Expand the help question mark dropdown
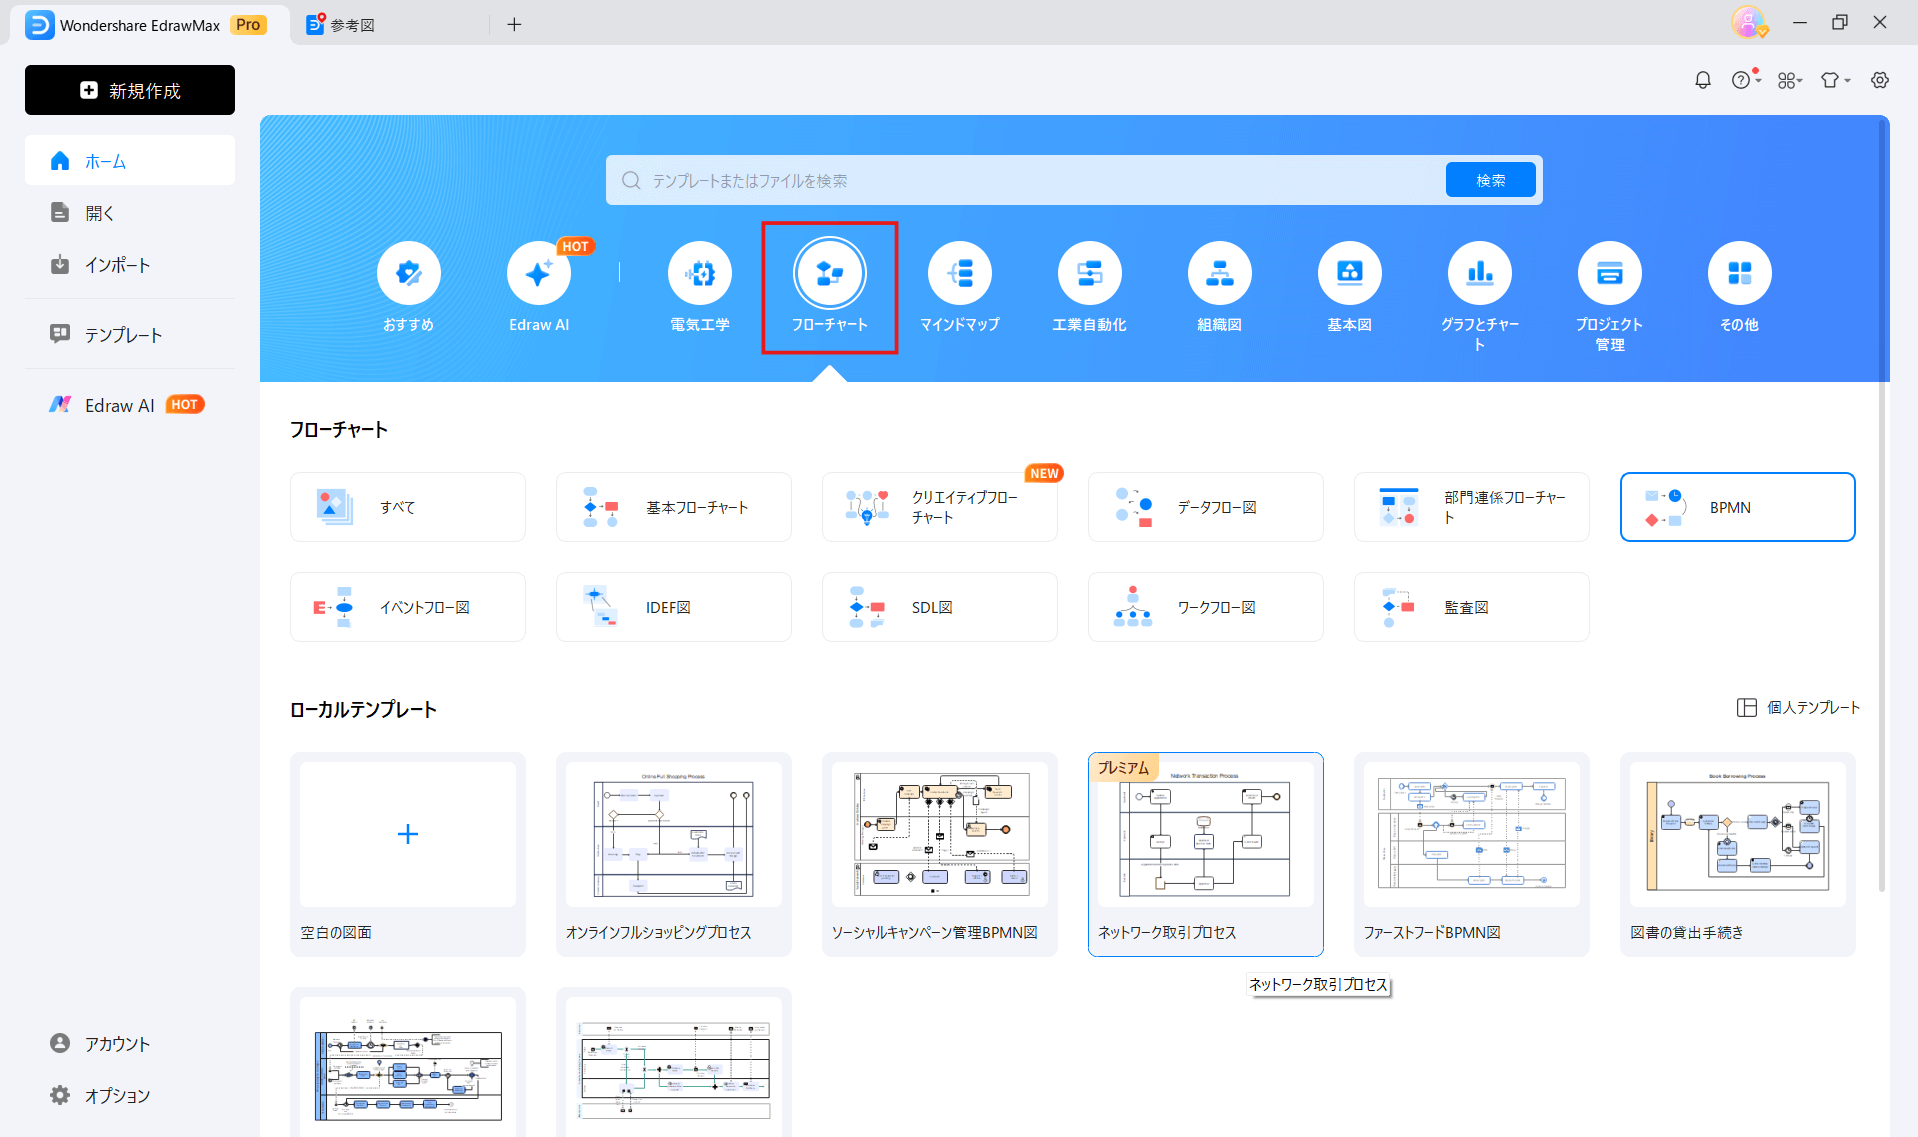The width and height of the screenshot is (1918, 1137). 1745,80
